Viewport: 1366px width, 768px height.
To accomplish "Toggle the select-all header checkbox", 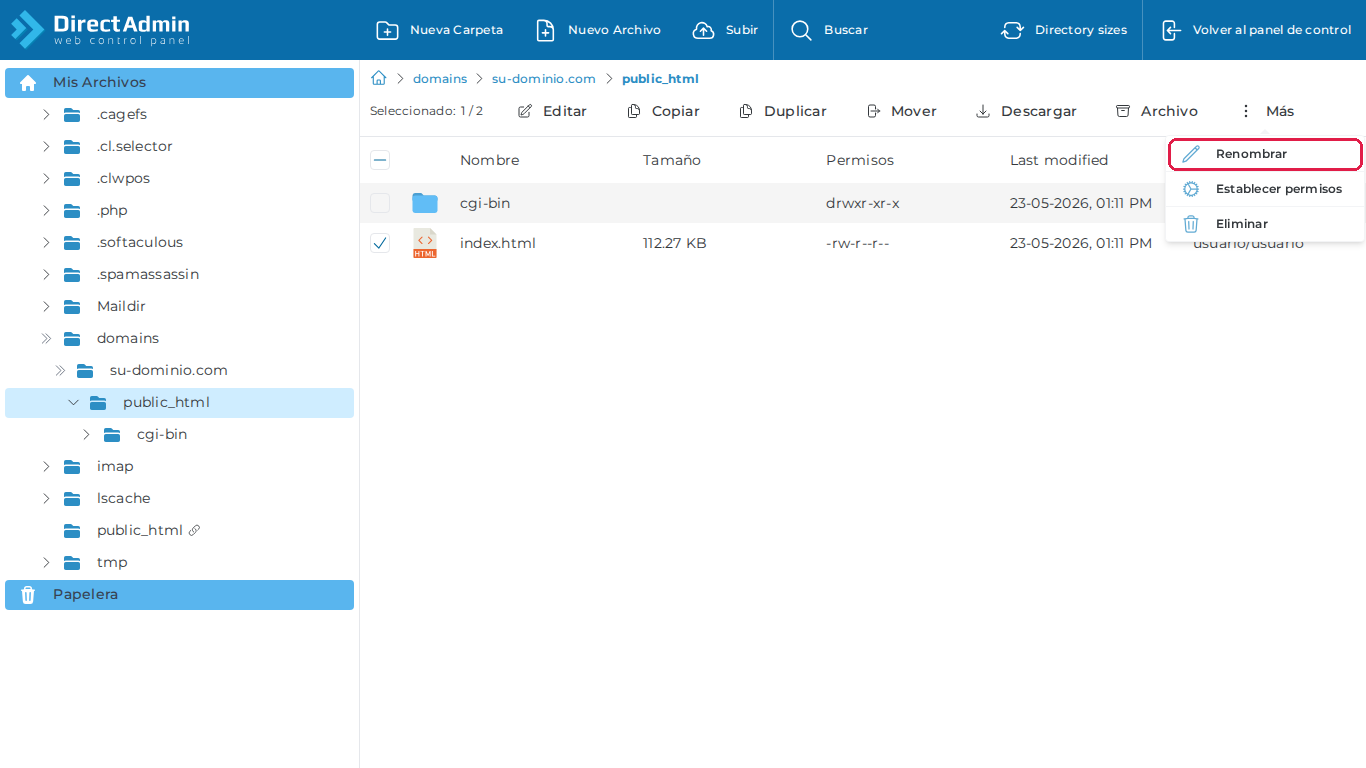I will (380, 160).
